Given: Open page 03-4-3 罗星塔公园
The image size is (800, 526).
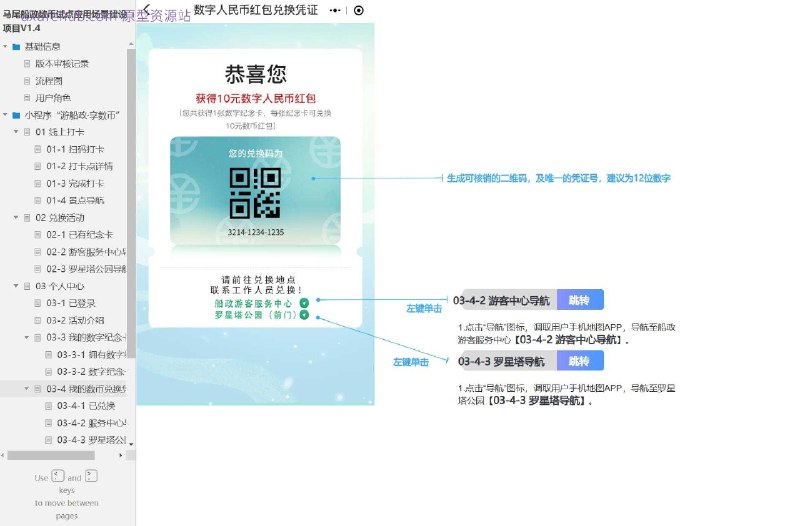Looking at the screenshot, I should pyautogui.click(x=92, y=440).
